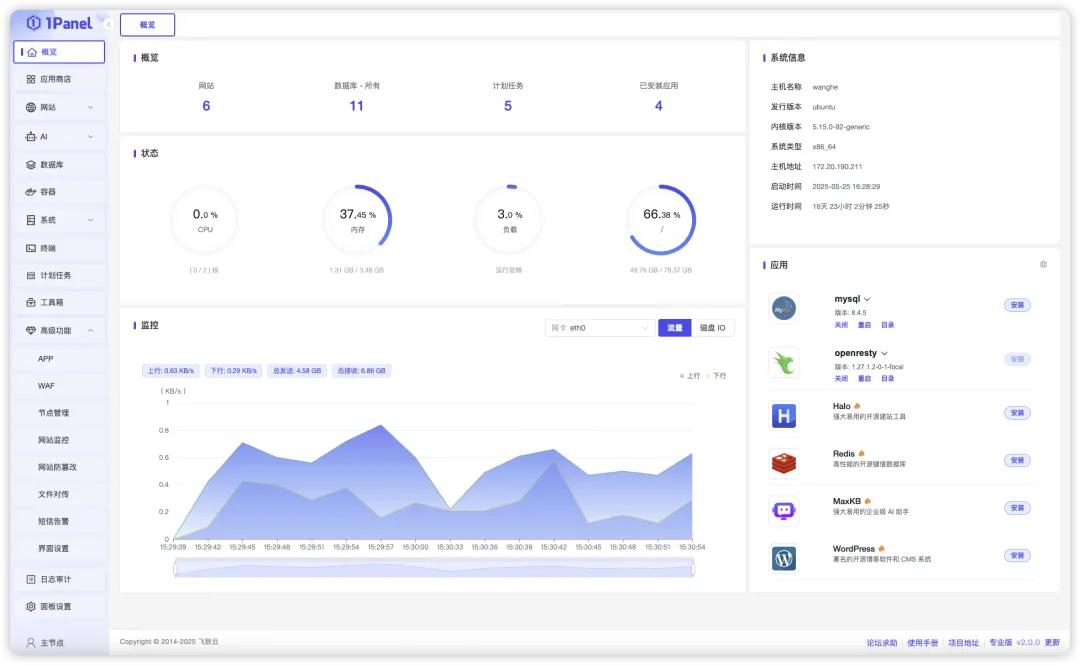The height and width of the screenshot is (665, 1080).
Task: Switch monitor chart to 磁盘 IO
Action: coord(712,328)
